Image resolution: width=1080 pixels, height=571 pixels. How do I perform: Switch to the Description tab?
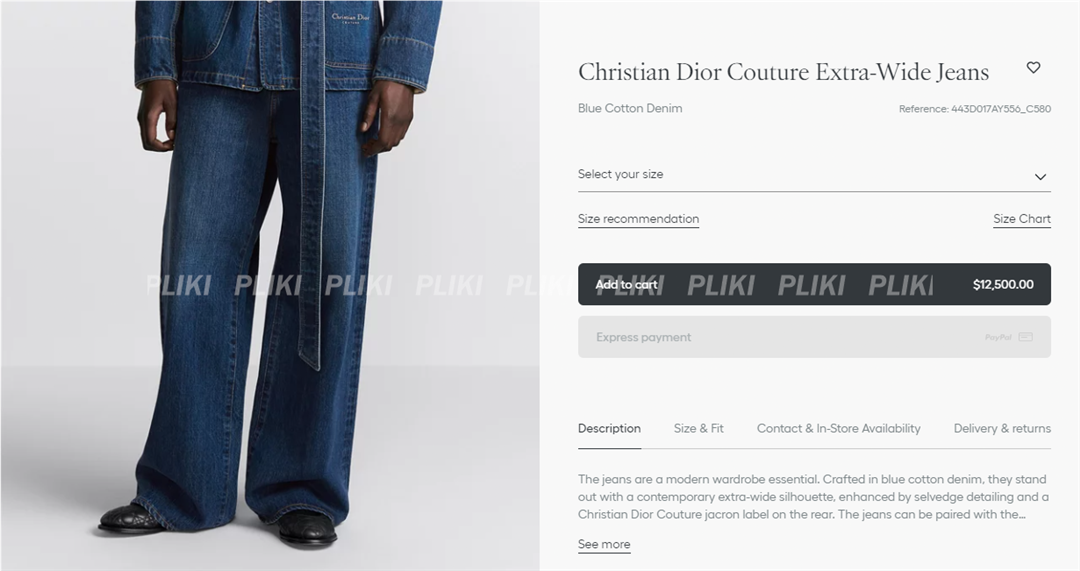(x=609, y=428)
